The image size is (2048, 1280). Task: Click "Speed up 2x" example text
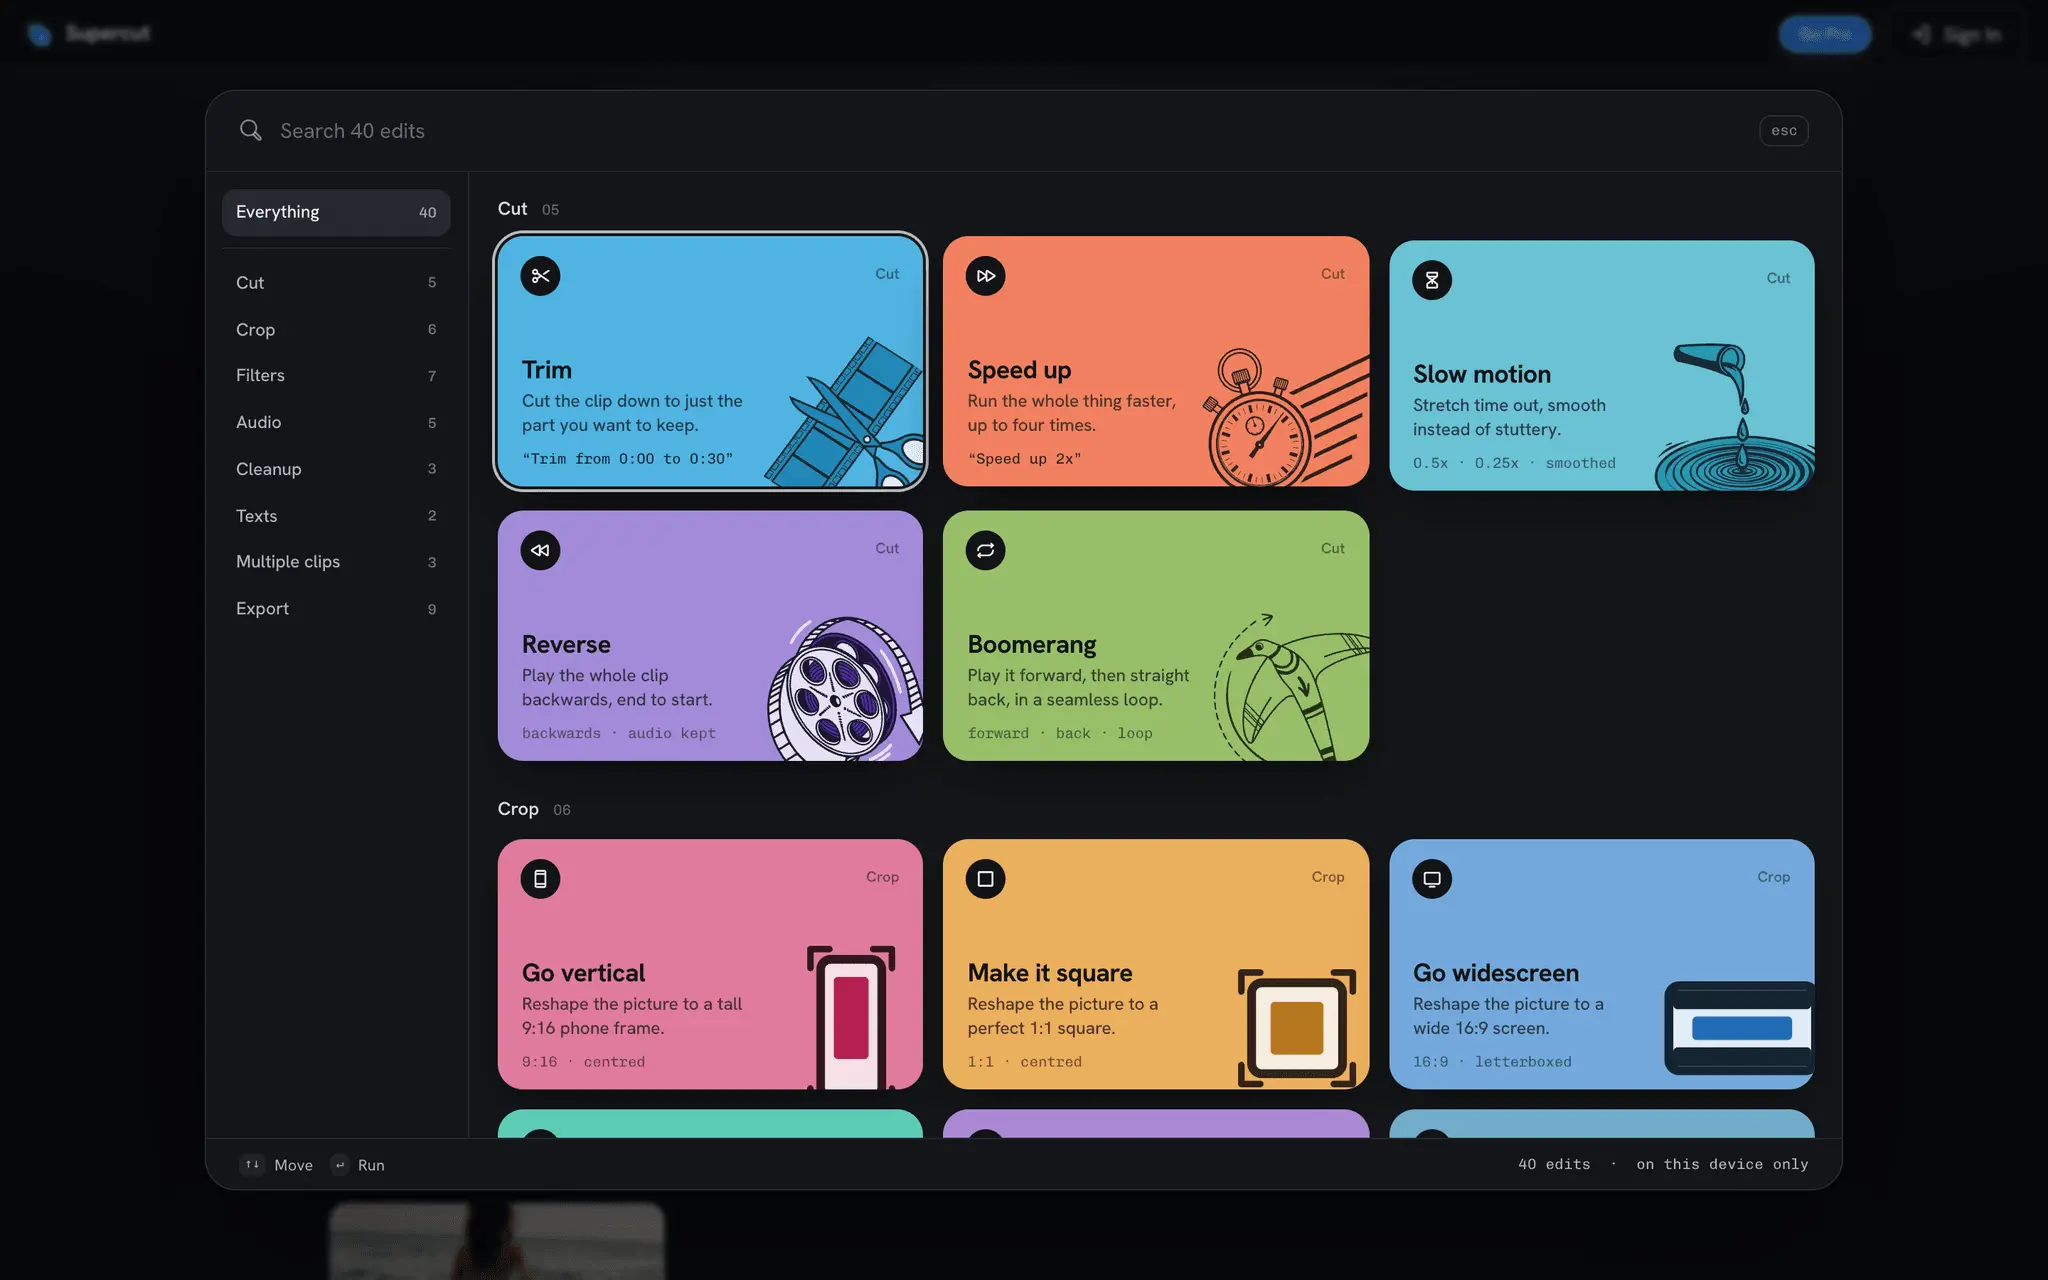[1024, 459]
